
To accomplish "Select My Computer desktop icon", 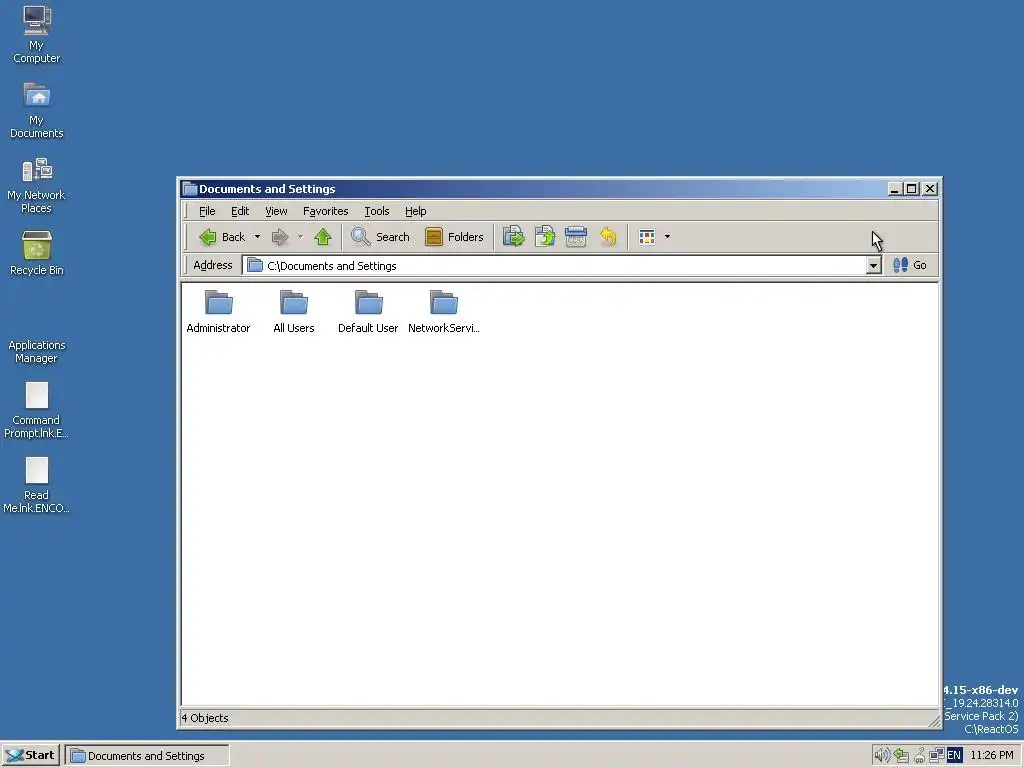I will (37, 35).
